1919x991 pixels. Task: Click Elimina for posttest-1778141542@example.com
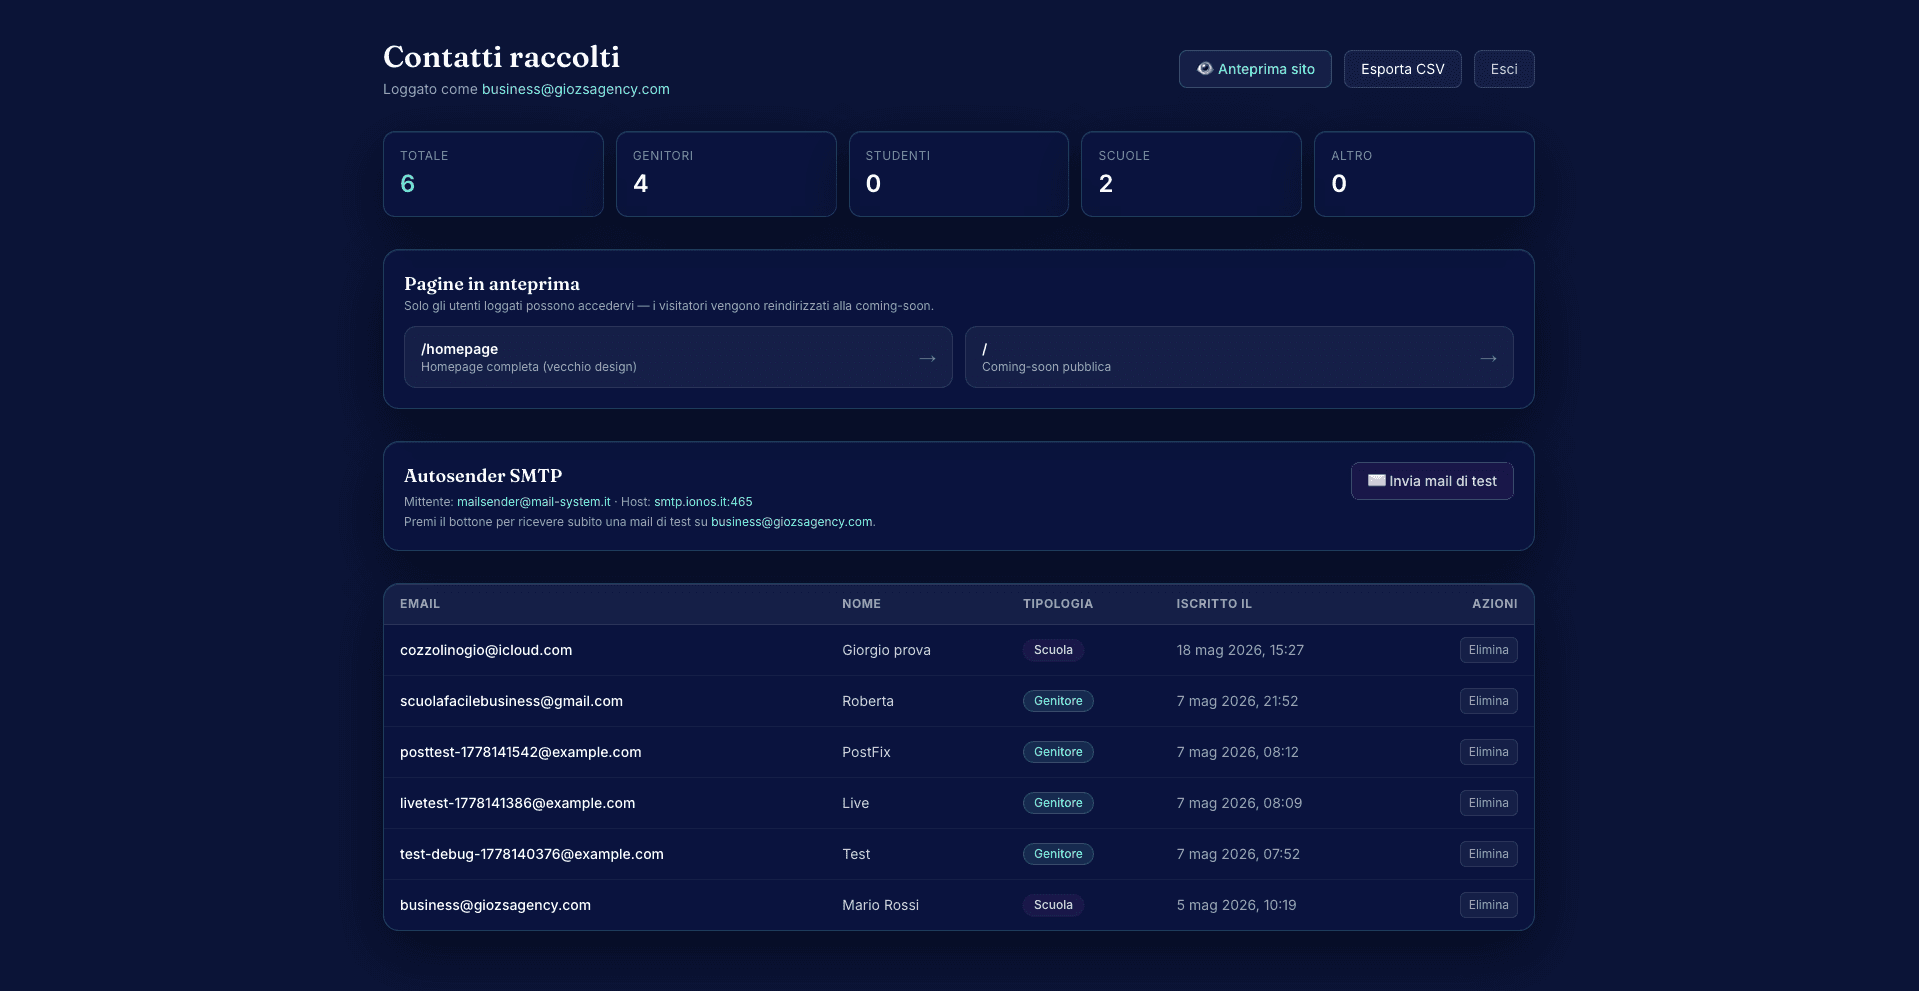[x=1488, y=752]
